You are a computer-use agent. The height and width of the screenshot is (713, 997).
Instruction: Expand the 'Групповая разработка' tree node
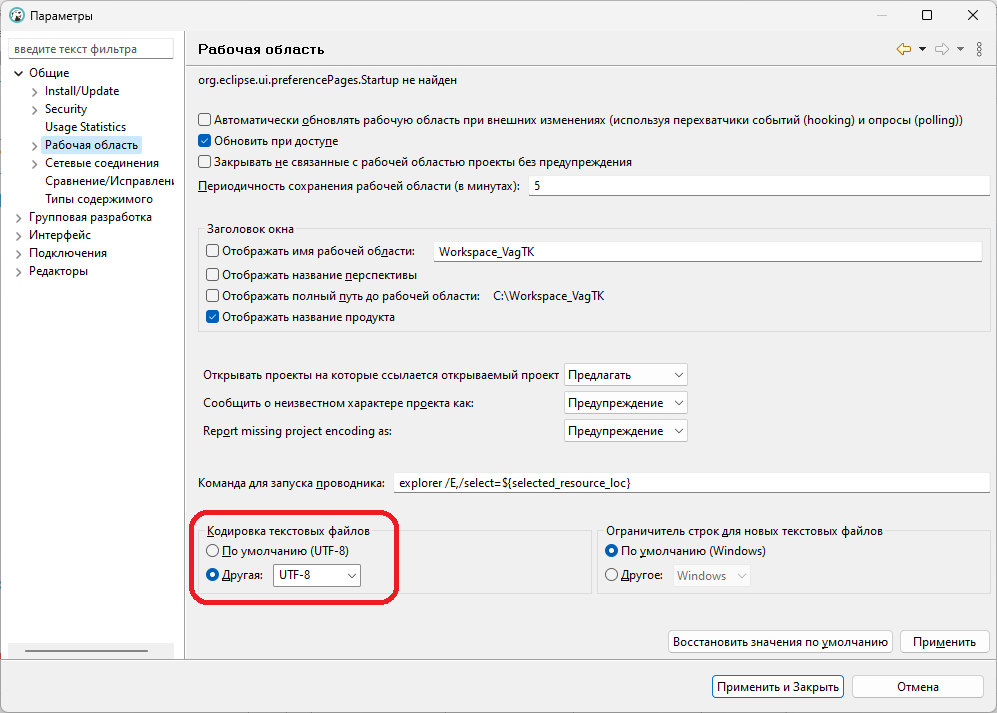click(19, 217)
